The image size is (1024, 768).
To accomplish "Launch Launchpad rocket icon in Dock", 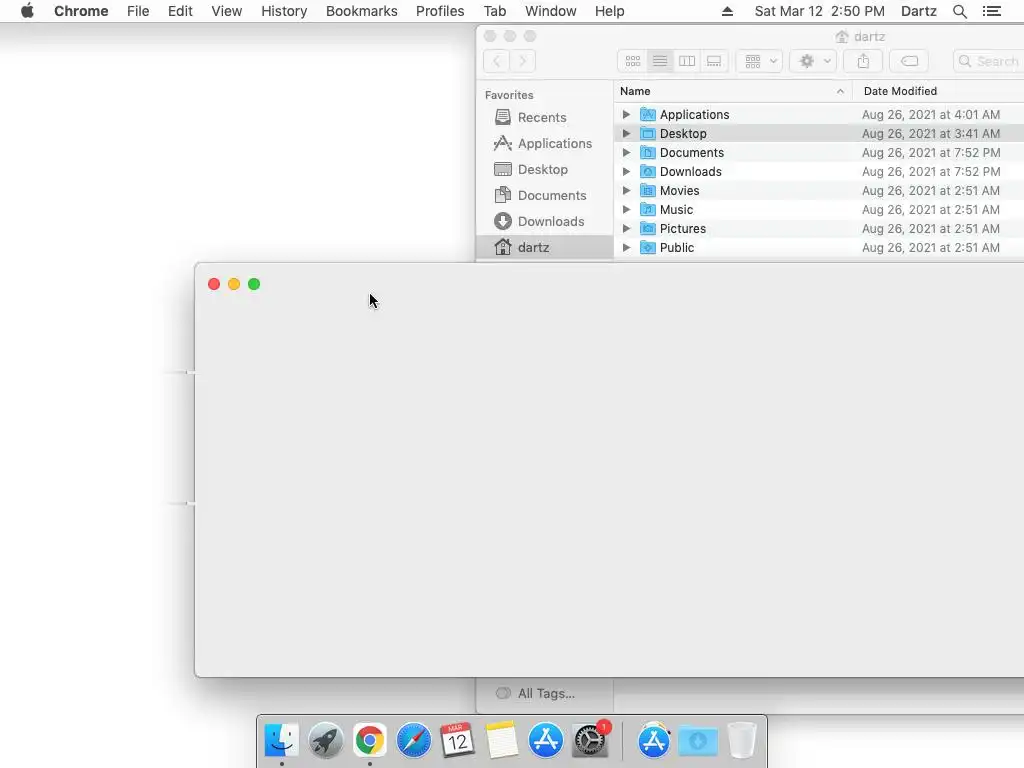I will coord(325,741).
